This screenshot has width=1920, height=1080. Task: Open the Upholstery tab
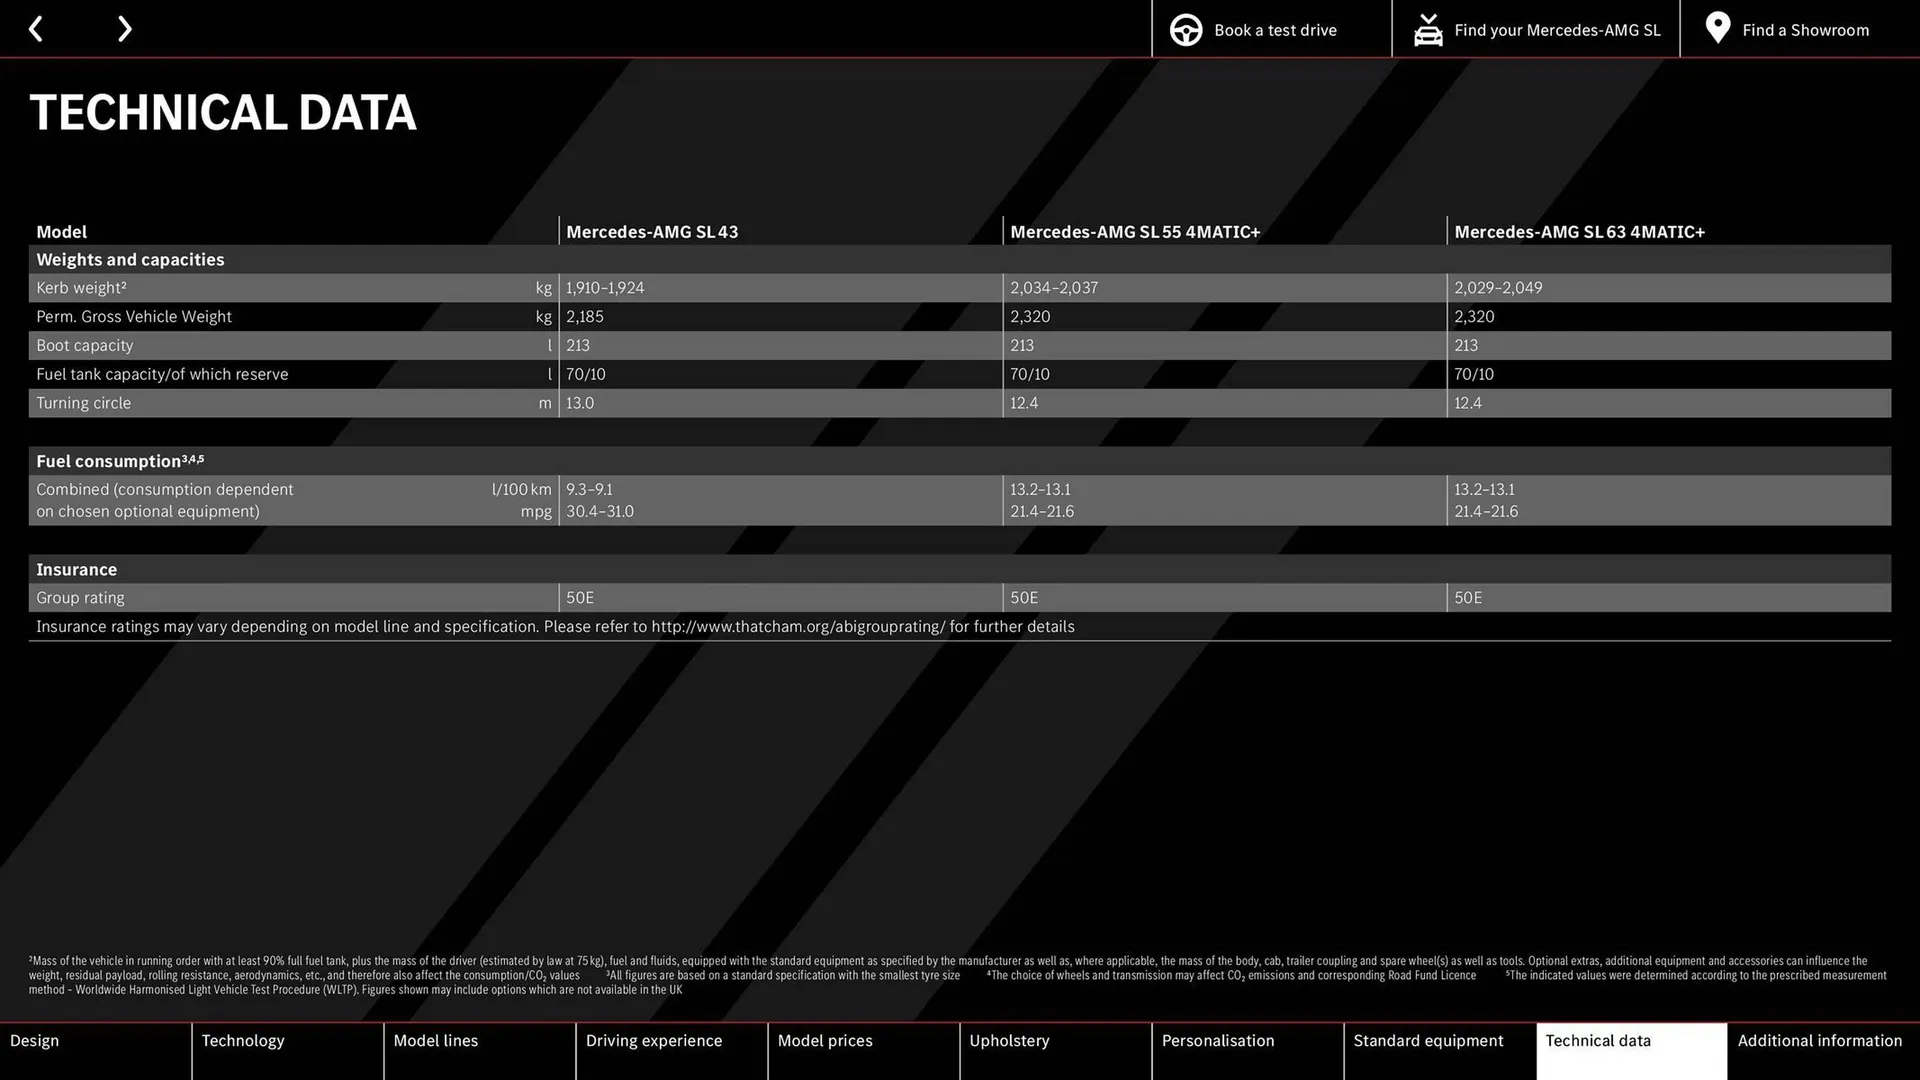click(1009, 1040)
